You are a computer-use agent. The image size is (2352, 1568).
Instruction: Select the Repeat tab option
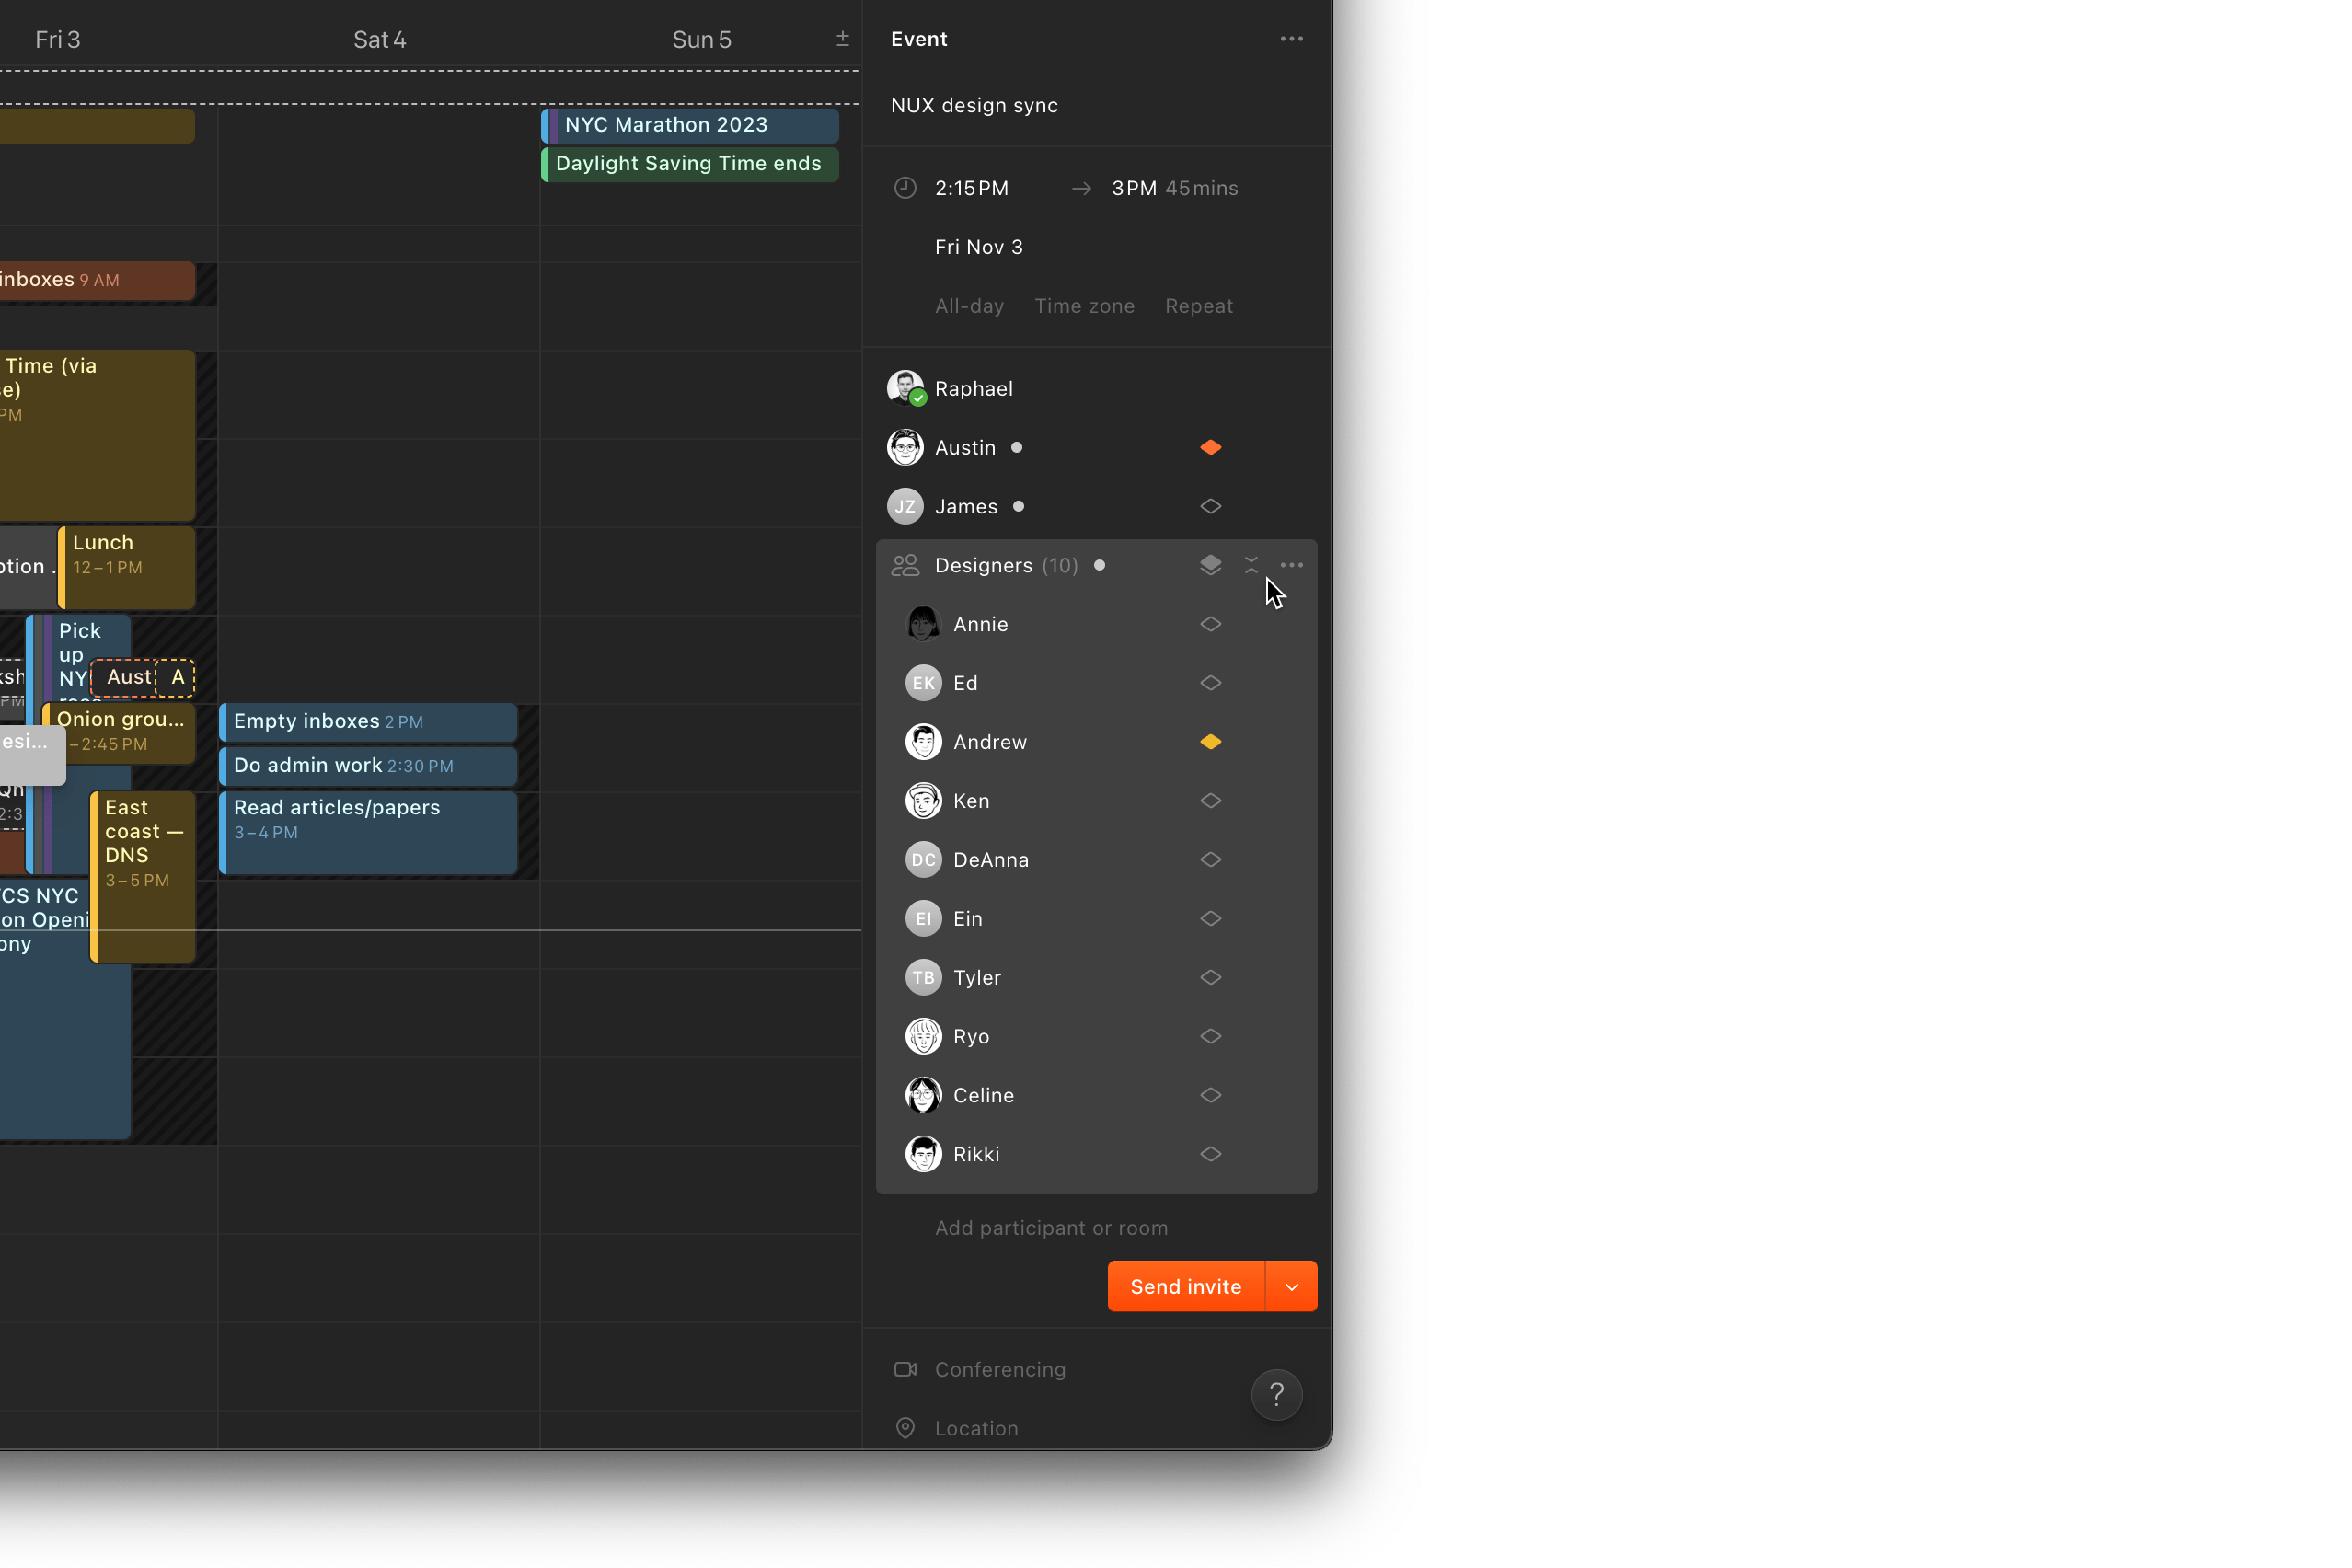1199,305
